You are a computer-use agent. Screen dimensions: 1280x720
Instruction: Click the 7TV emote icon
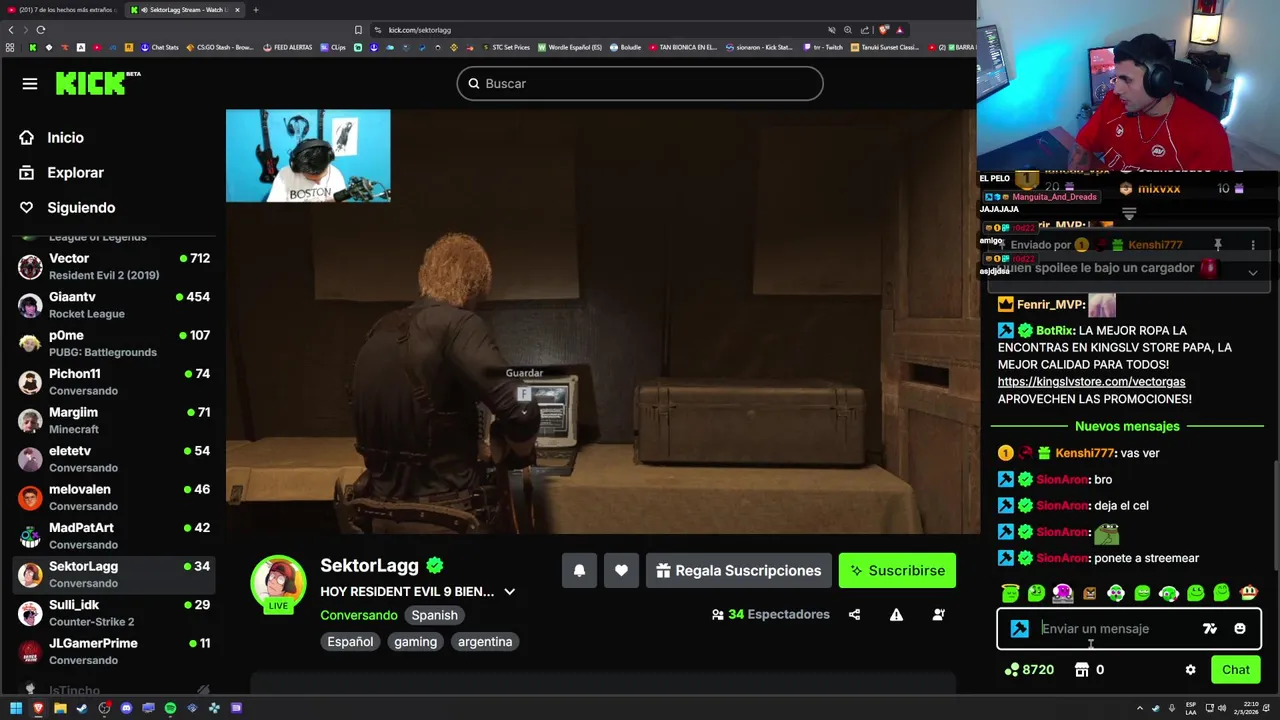(x=1210, y=629)
